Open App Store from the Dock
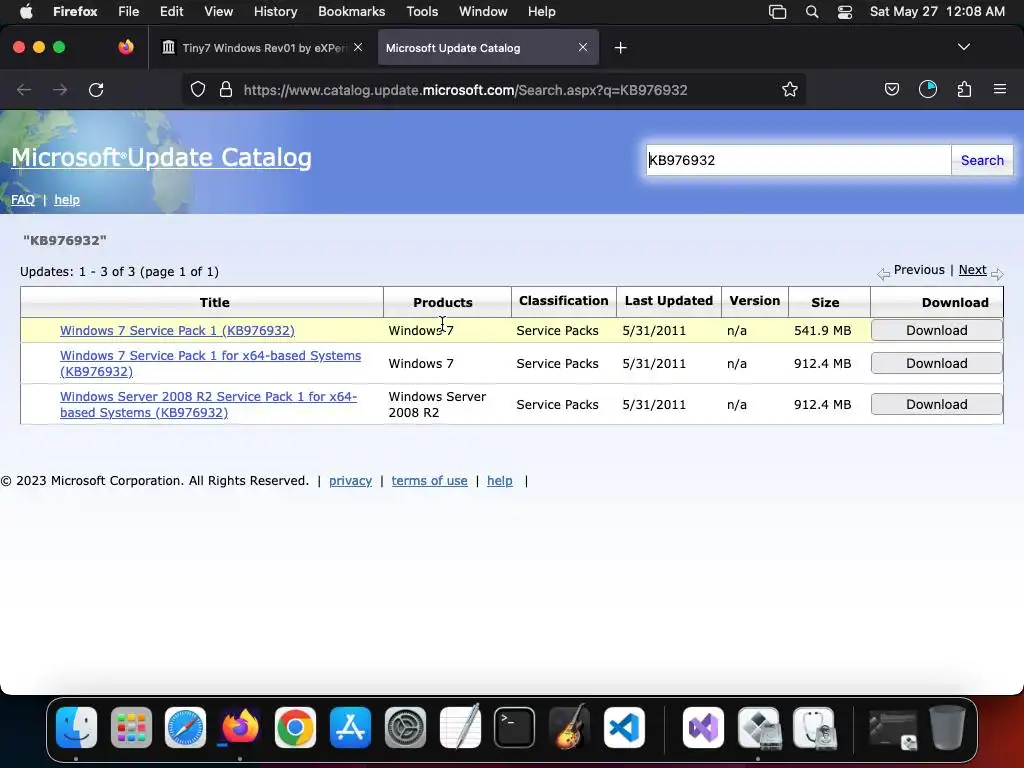 pos(350,727)
